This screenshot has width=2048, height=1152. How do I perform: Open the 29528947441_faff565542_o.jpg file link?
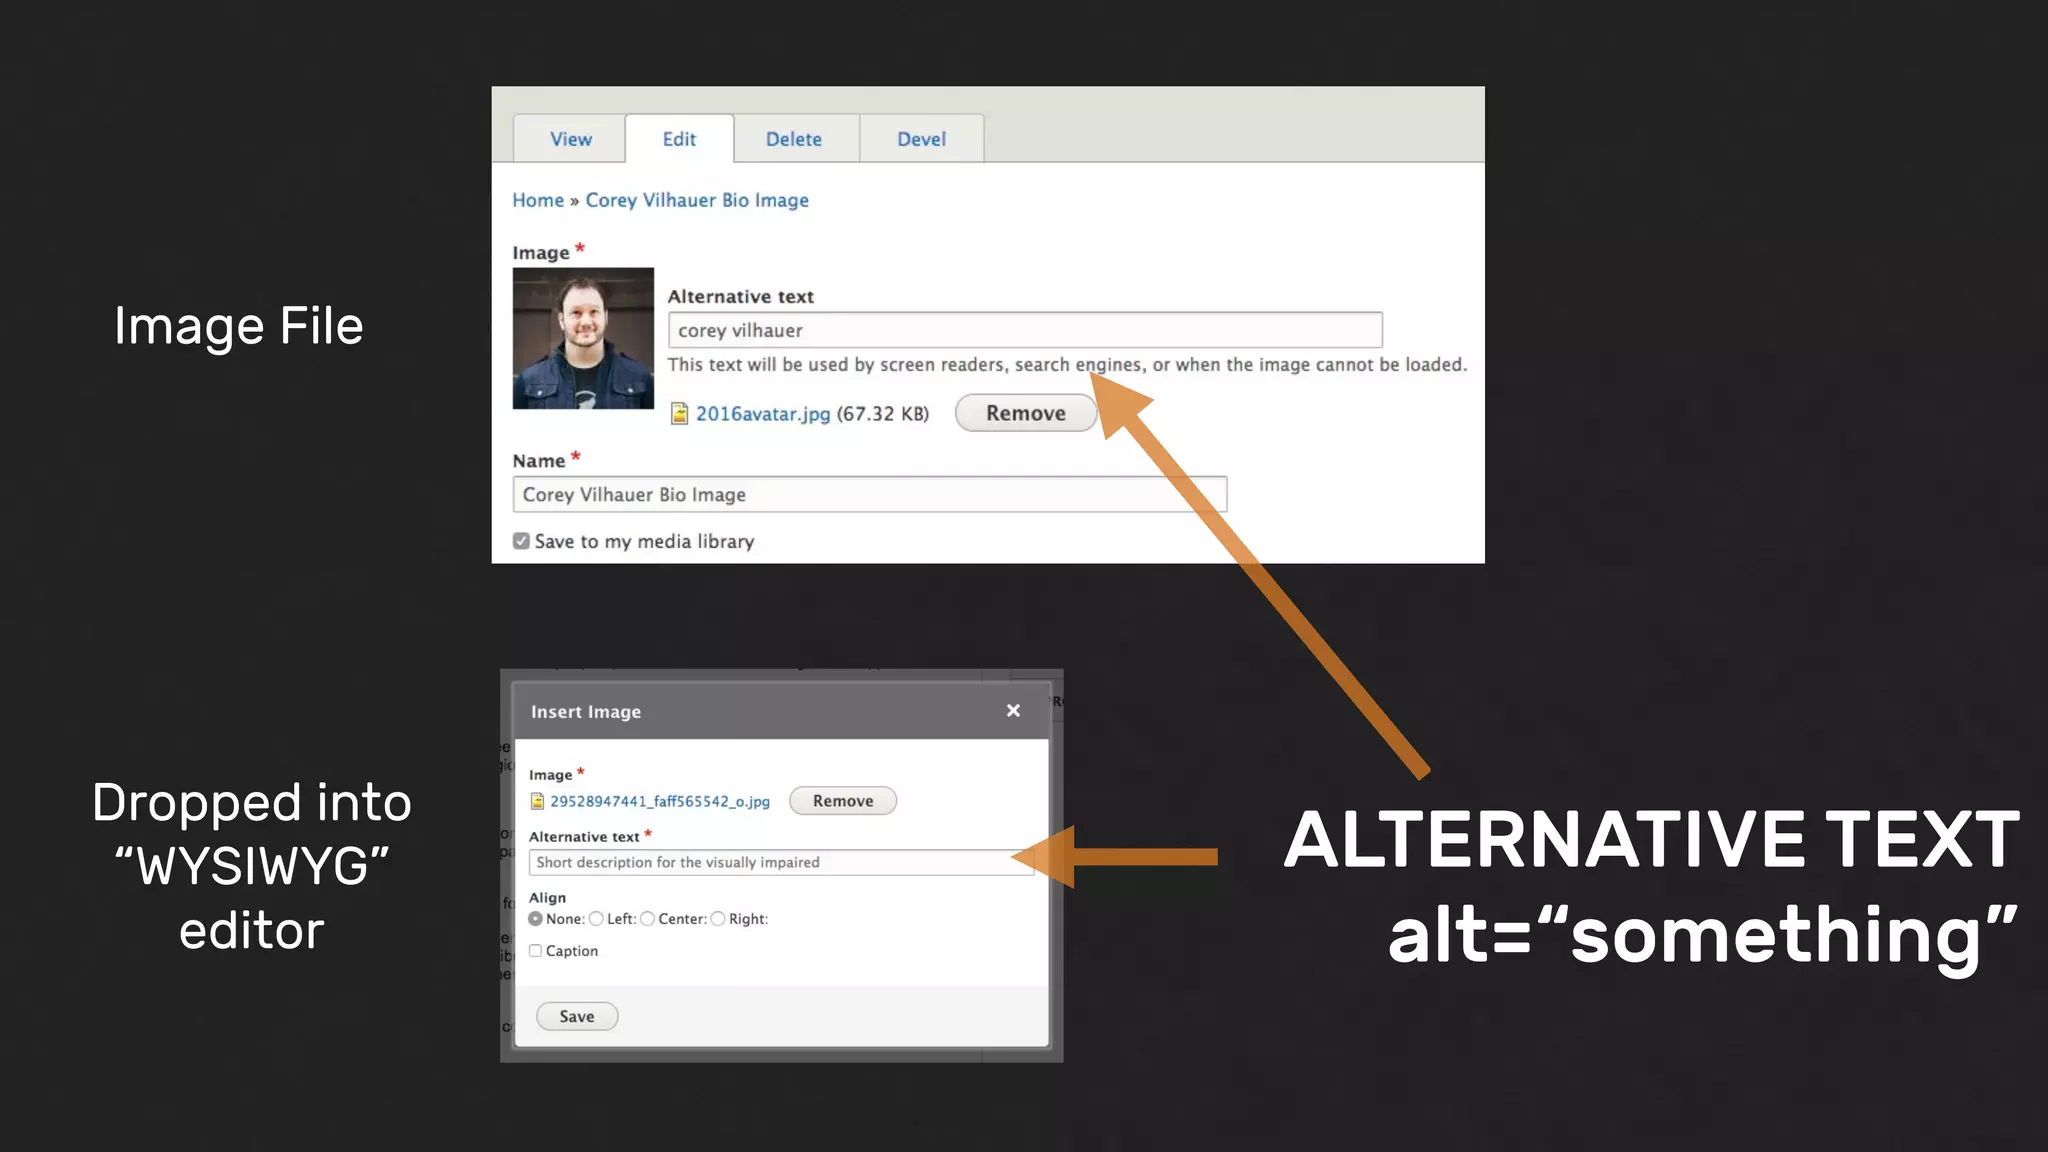pos(660,801)
